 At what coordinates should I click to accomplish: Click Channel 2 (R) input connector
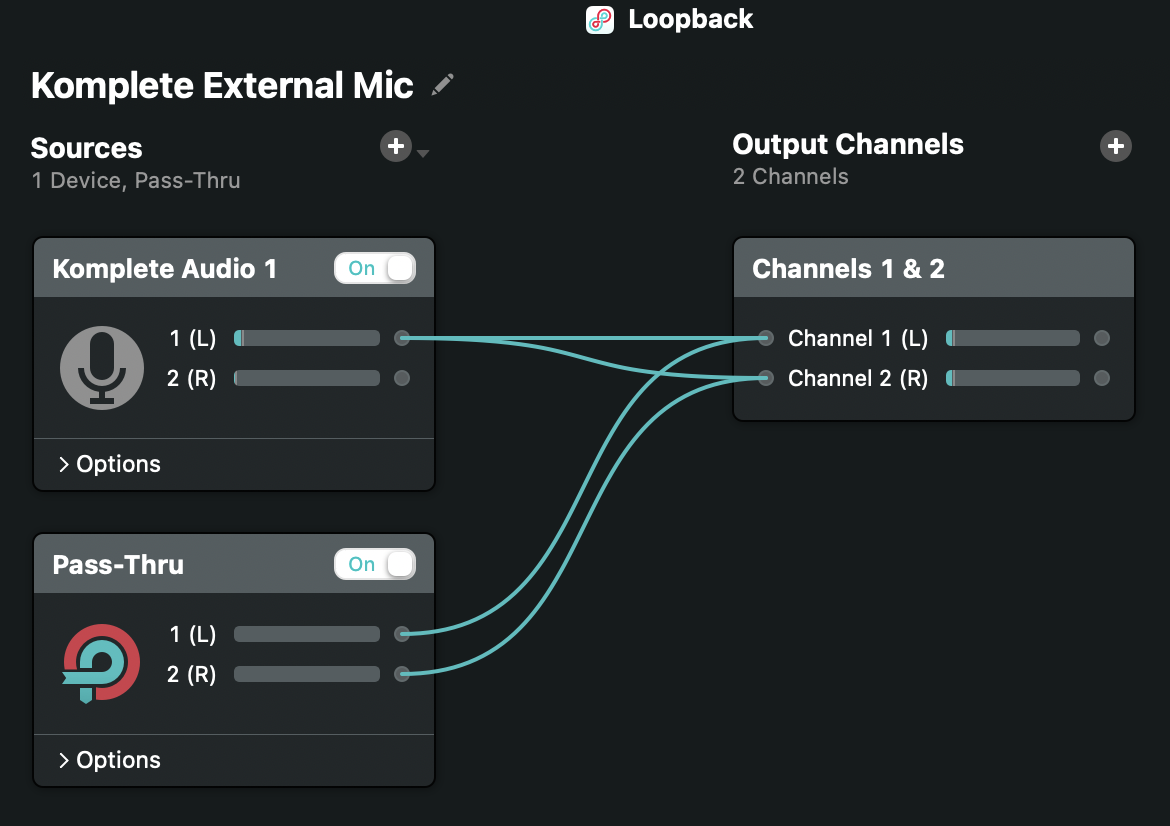[766, 378]
